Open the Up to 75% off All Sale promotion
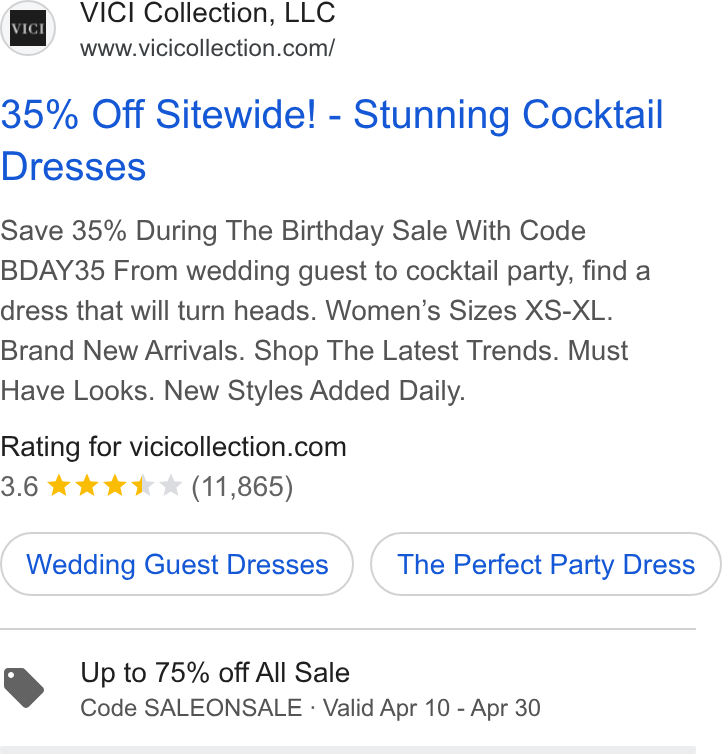Image resolution: width=722 pixels, height=754 pixels. (215, 672)
